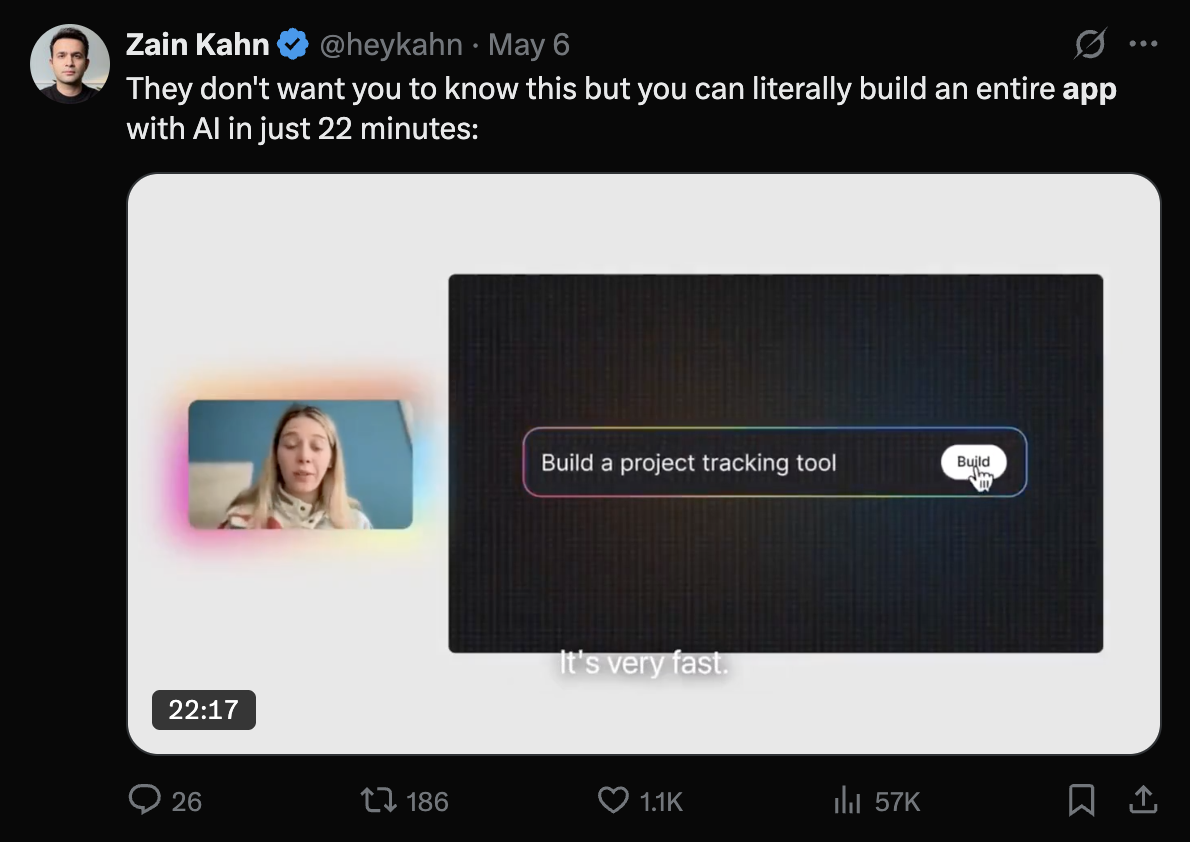The width and height of the screenshot is (1190, 842).
Task: Click the 22:17 video duration badge
Action: tap(204, 710)
